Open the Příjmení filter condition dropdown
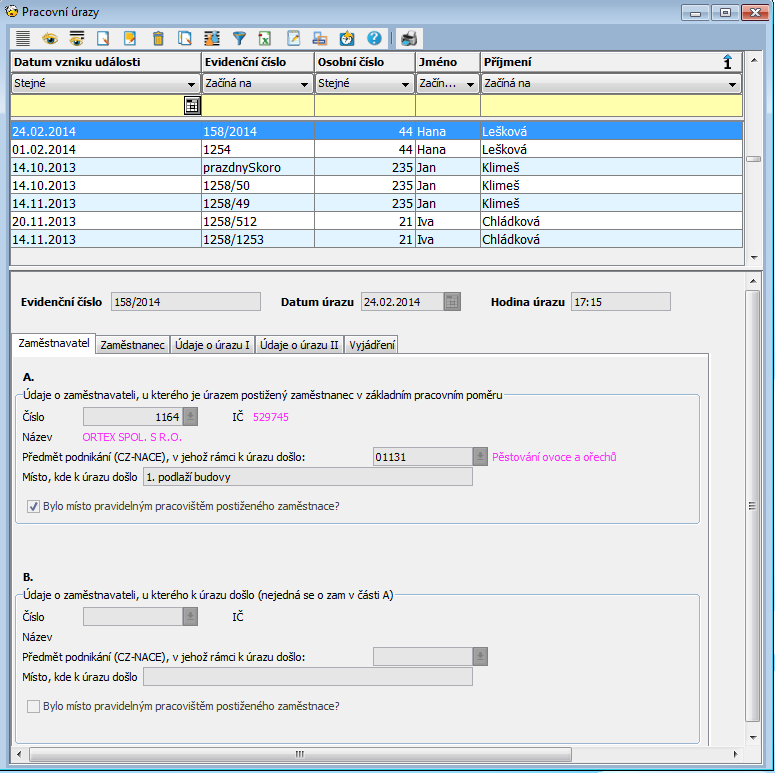Screen dimensions: 775x773 click(731, 84)
